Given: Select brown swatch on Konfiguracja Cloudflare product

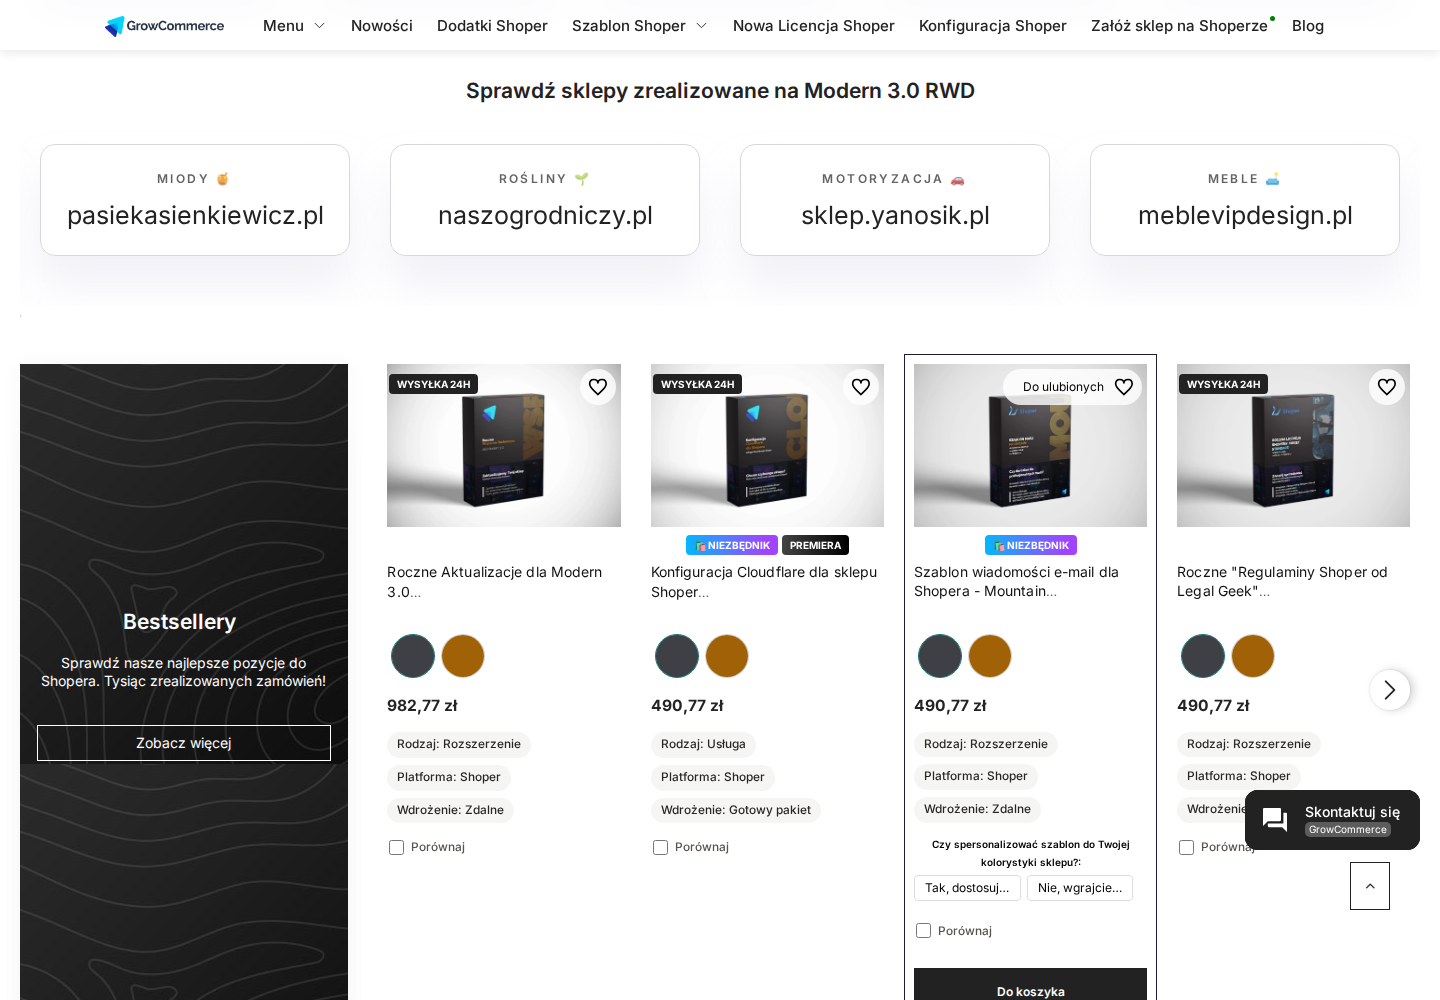Looking at the screenshot, I should click(x=727, y=656).
